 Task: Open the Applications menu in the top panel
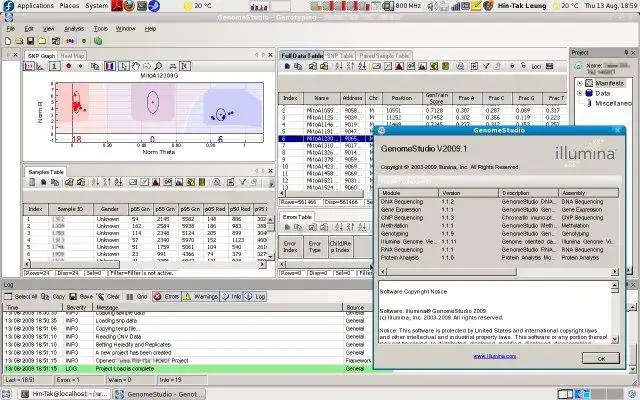tap(35, 6)
